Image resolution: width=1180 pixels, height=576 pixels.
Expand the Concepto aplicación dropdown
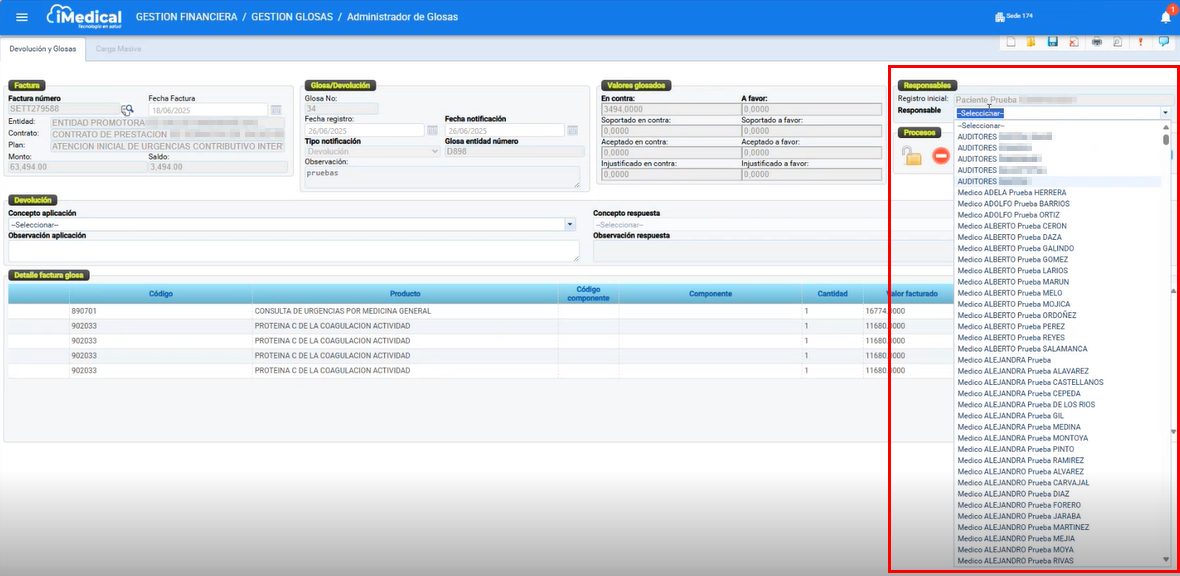pos(570,225)
